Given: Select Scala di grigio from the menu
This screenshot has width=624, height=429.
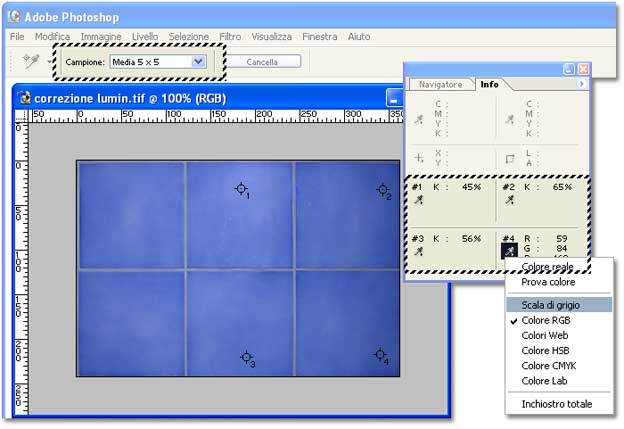Looking at the screenshot, I should tap(550, 304).
